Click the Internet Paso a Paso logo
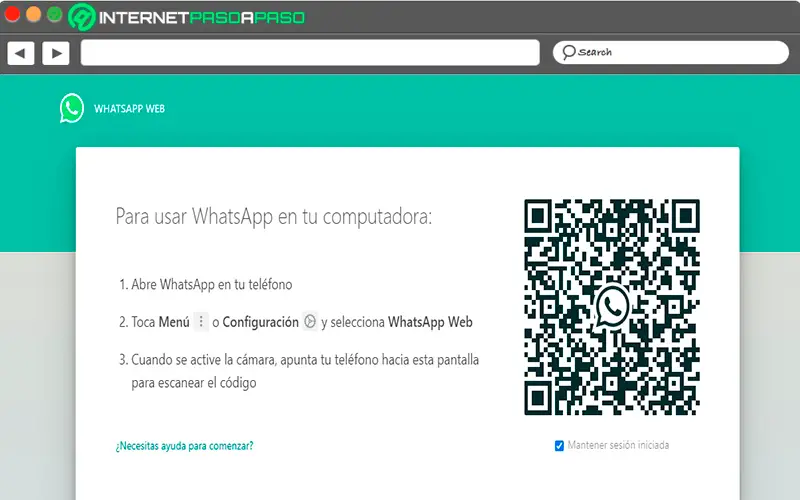 pyautogui.click(x=187, y=17)
